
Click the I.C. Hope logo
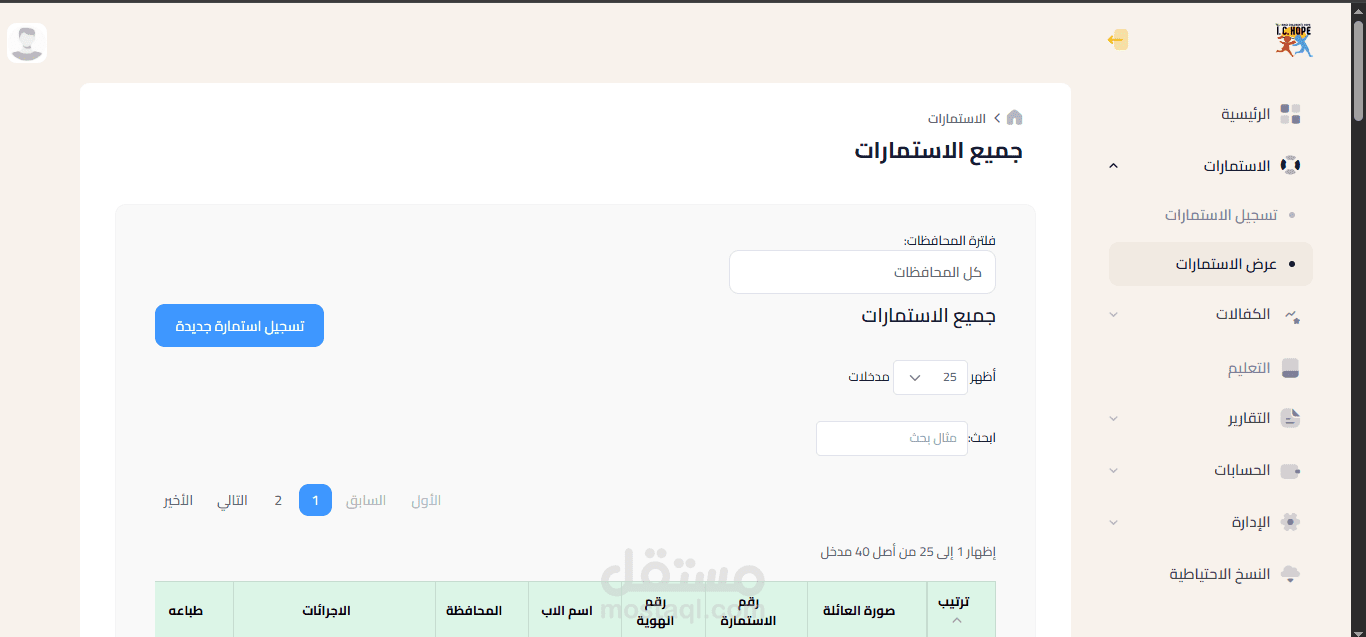point(1293,40)
